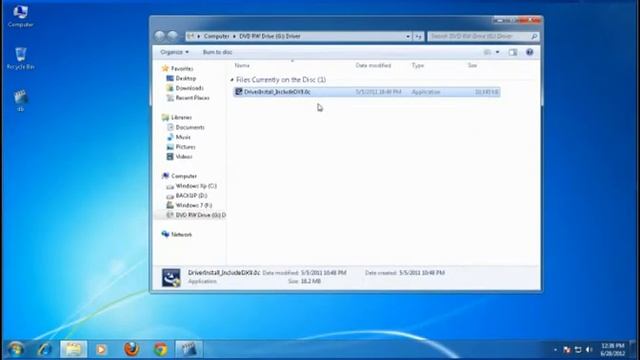The width and height of the screenshot is (640, 360).
Task: Click Application type cell of DriverInstall
Action: click(426, 92)
